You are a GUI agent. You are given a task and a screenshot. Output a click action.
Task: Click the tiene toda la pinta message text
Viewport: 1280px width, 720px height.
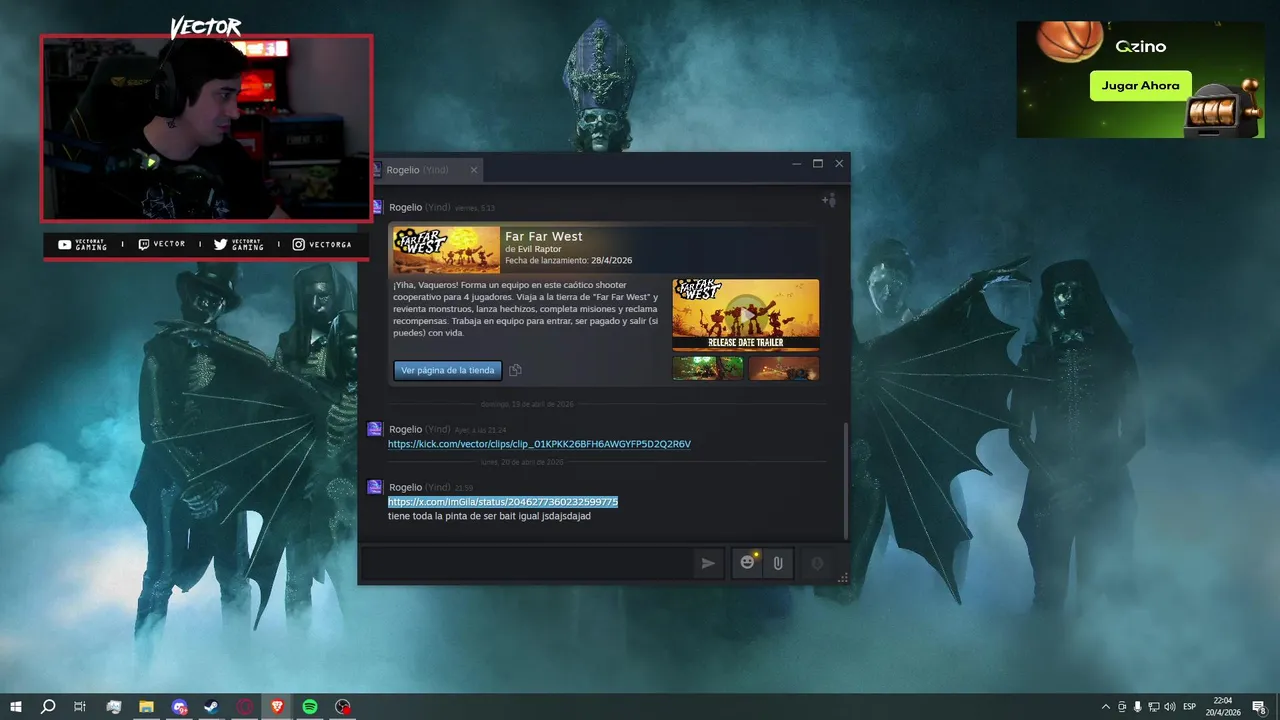489,516
